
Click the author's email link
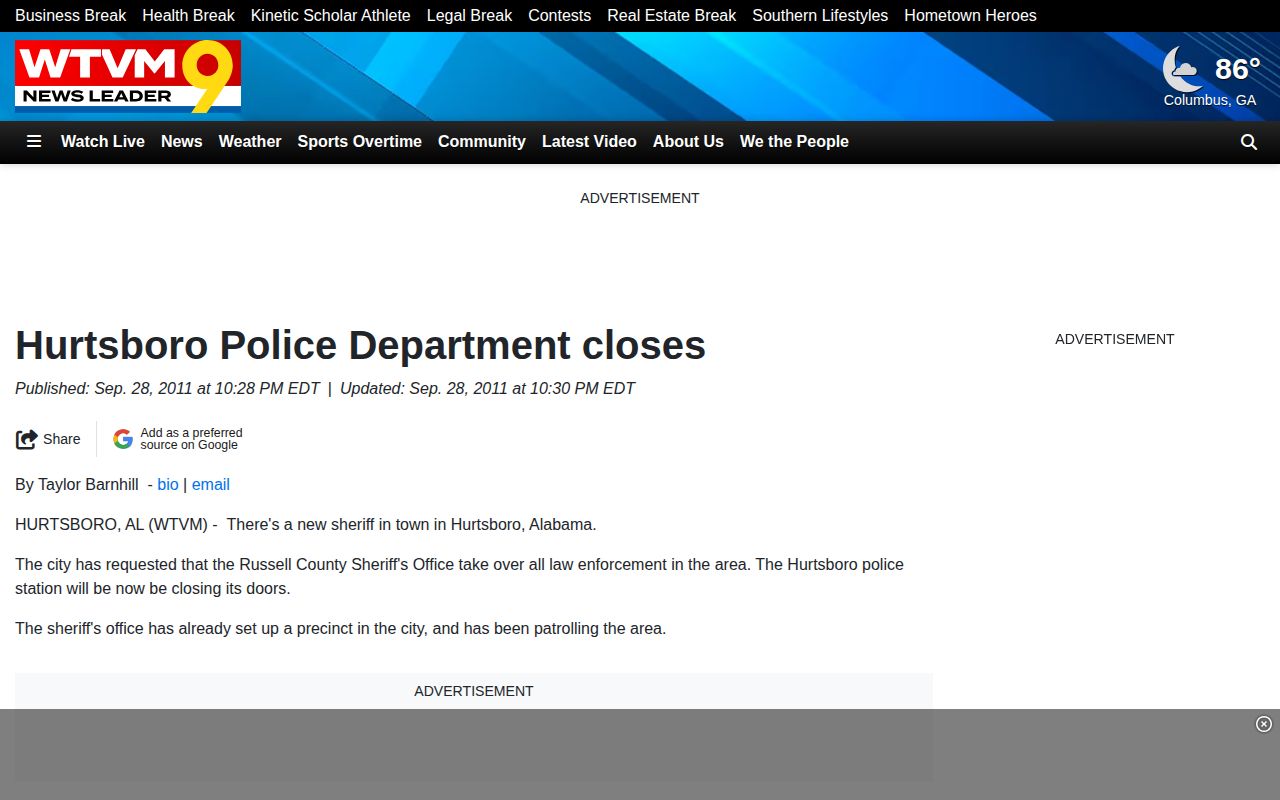(x=211, y=485)
